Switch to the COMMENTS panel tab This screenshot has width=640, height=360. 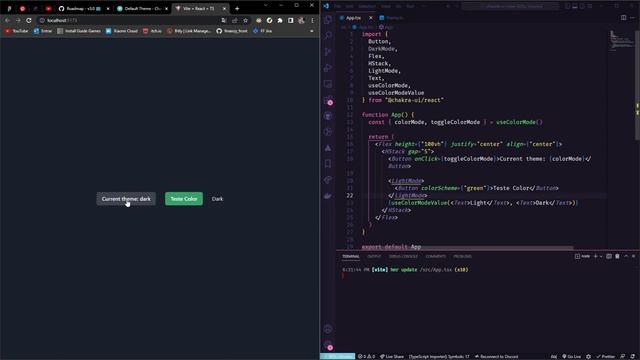point(436,256)
